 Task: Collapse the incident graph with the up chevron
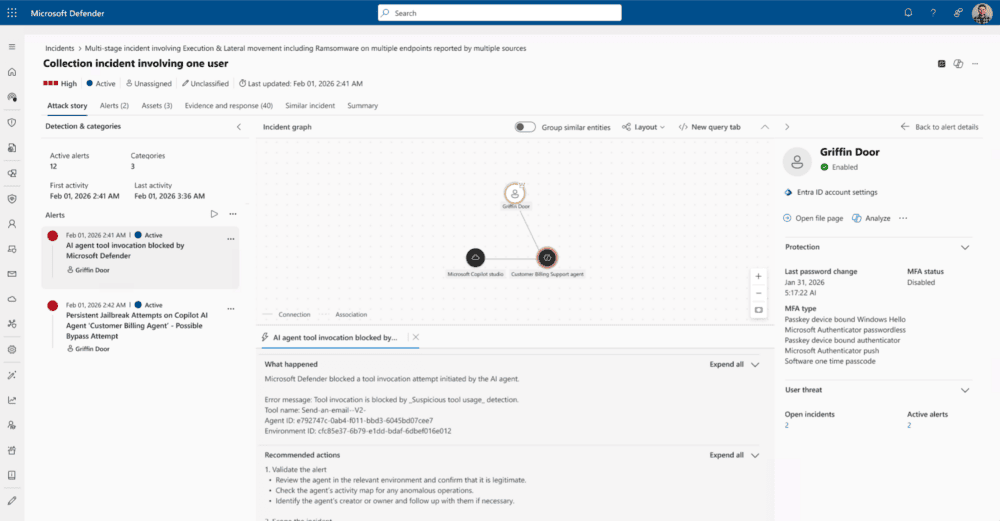765,127
